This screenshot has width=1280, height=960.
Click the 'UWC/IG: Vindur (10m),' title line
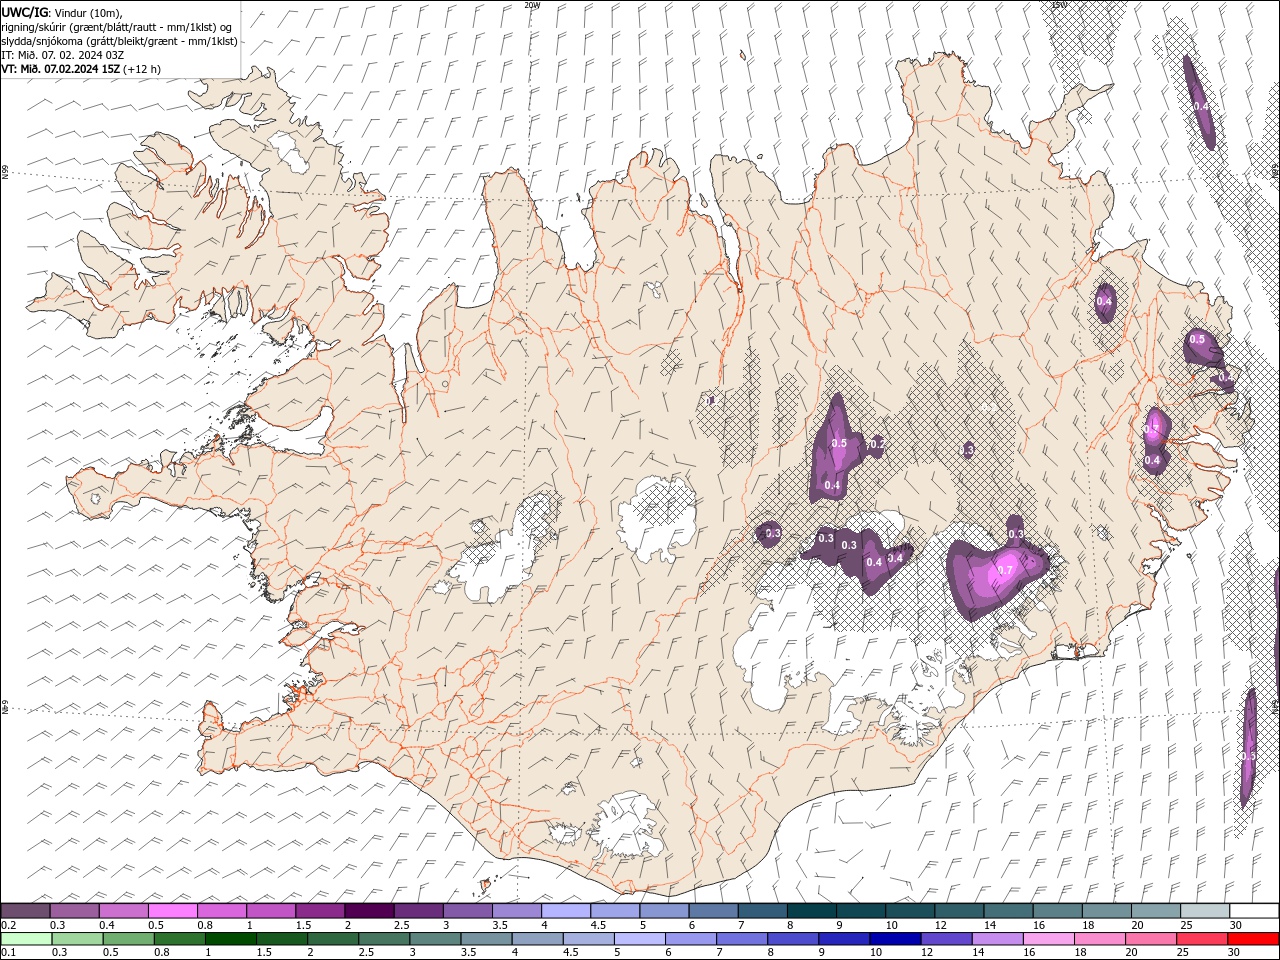tap(60, 12)
